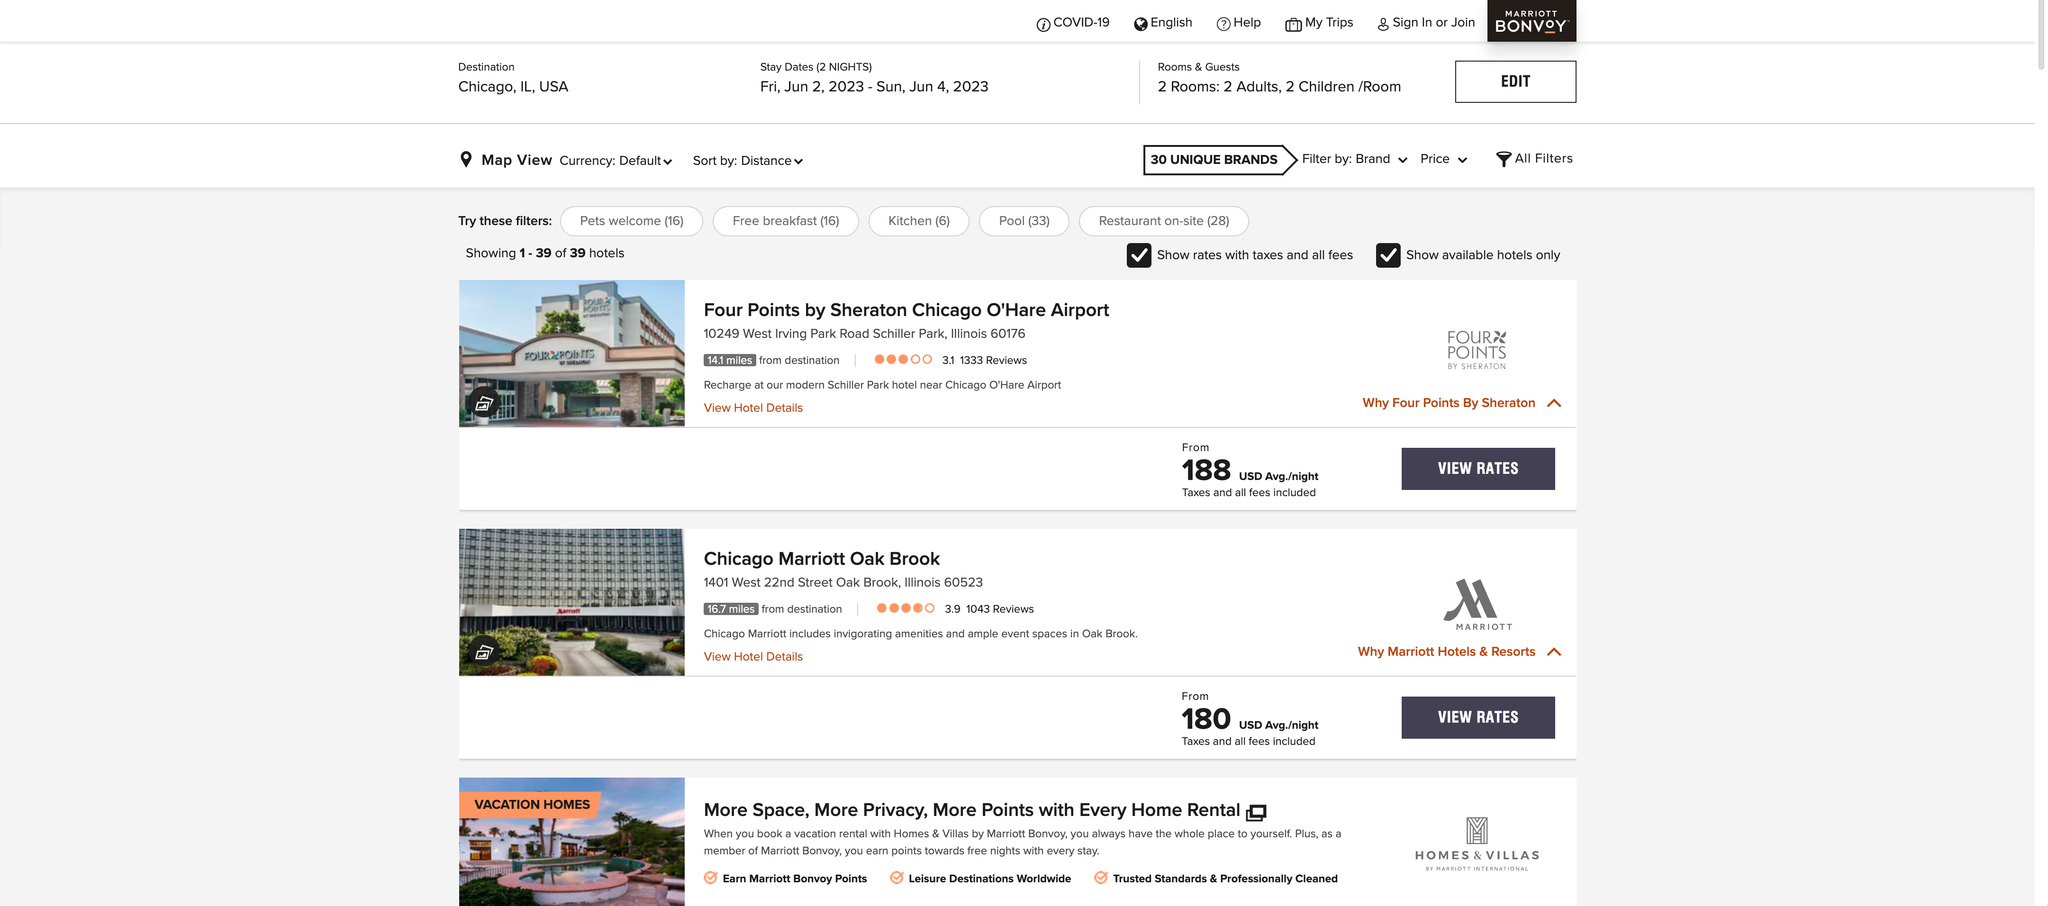This screenshot has width=2048, height=906.
Task: Apply Restaurant on-site (28) filter
Action: coord(1163,221)
